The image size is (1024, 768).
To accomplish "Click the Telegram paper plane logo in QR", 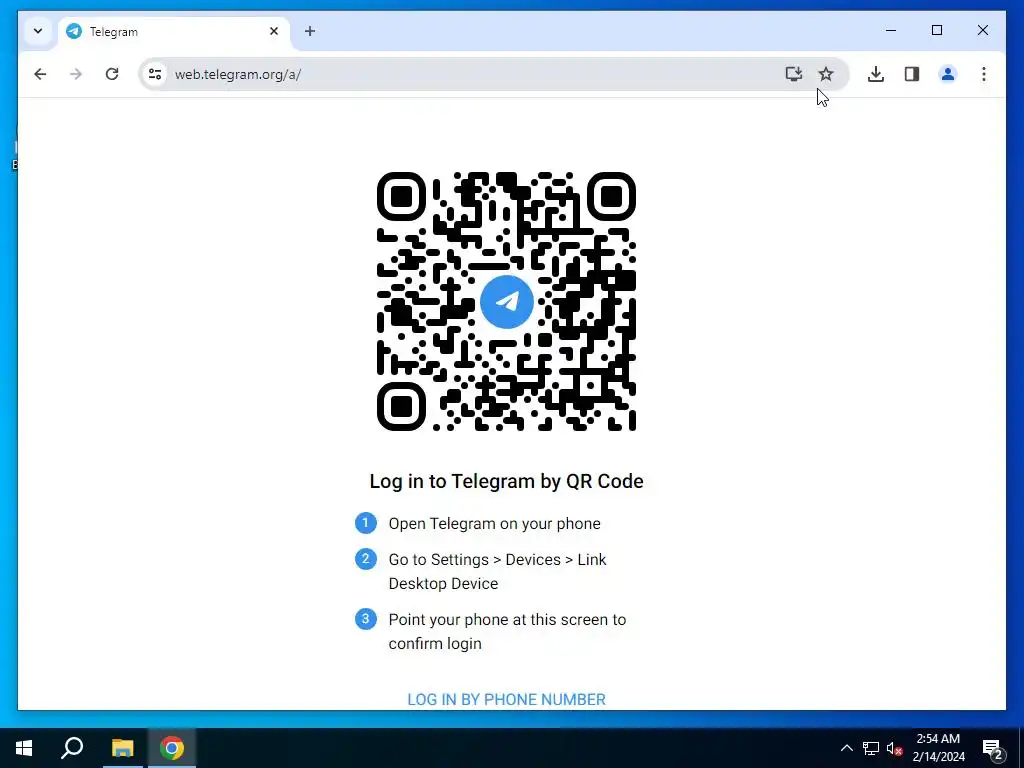I will point(507,302).
